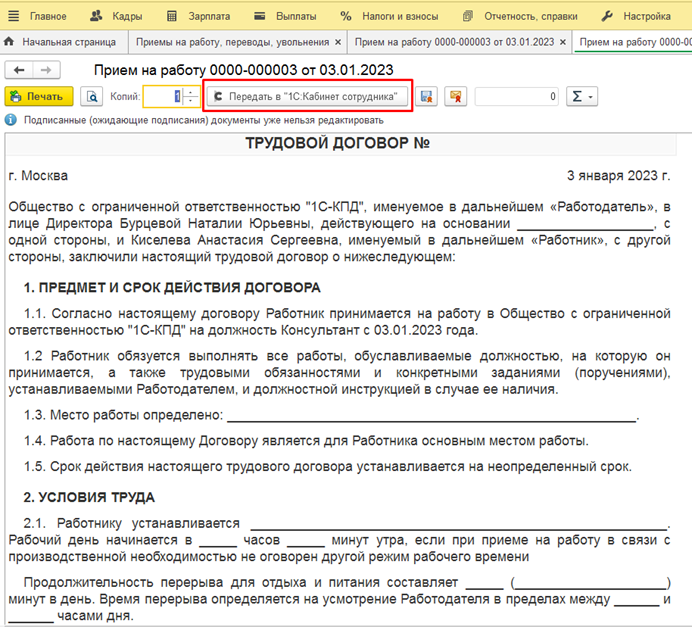The image size is (692, 627).
Task: Click the send by email icon
Action: point(454,97)
